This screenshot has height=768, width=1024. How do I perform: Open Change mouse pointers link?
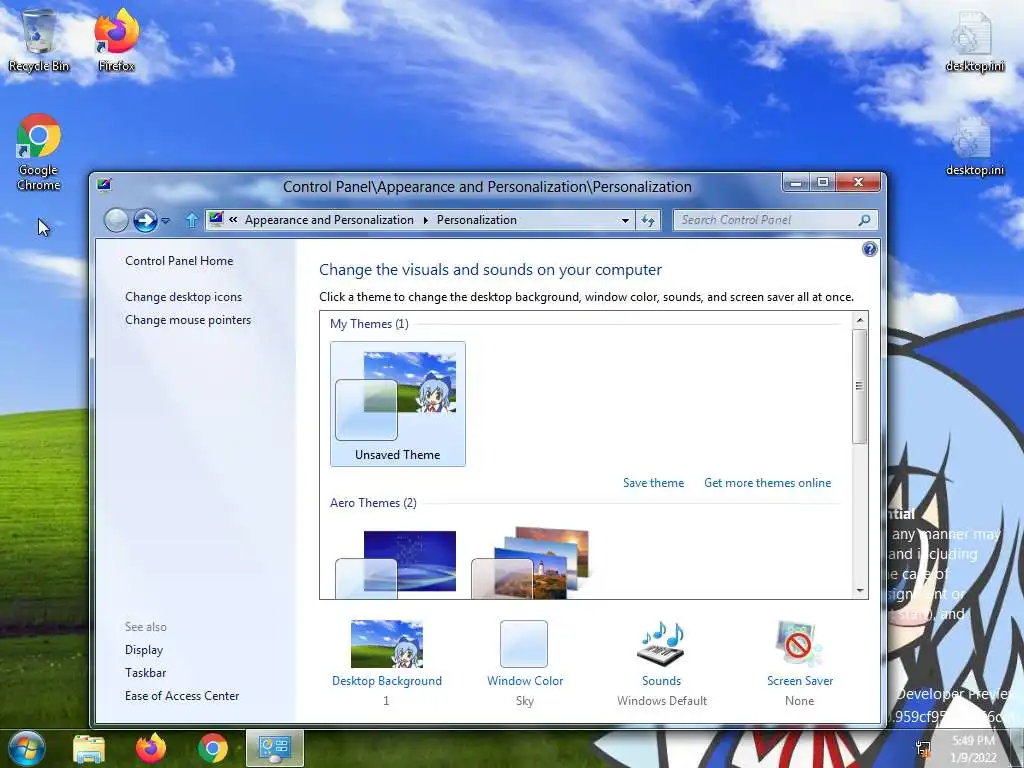pos(188,320)
